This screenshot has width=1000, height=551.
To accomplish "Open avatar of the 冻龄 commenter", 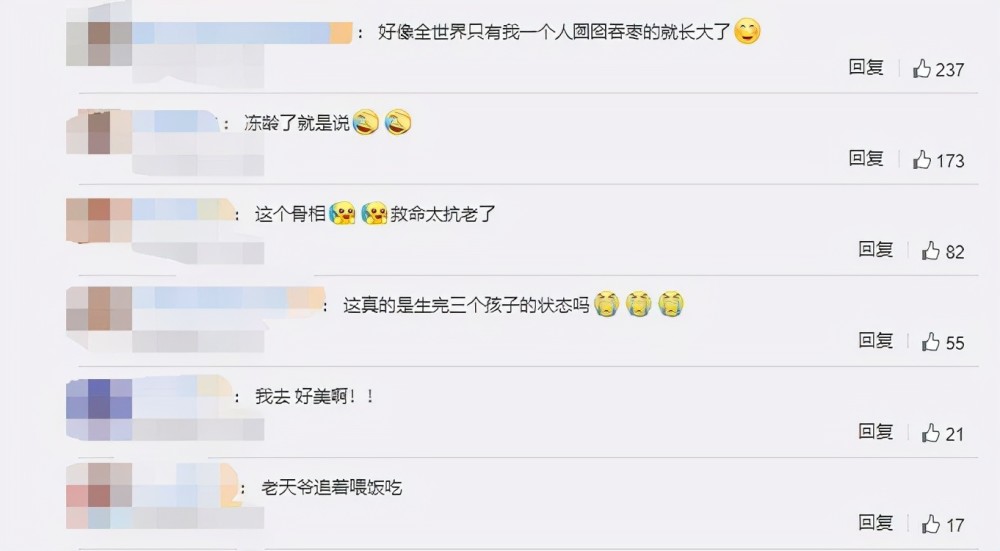I will coord(99,131).
